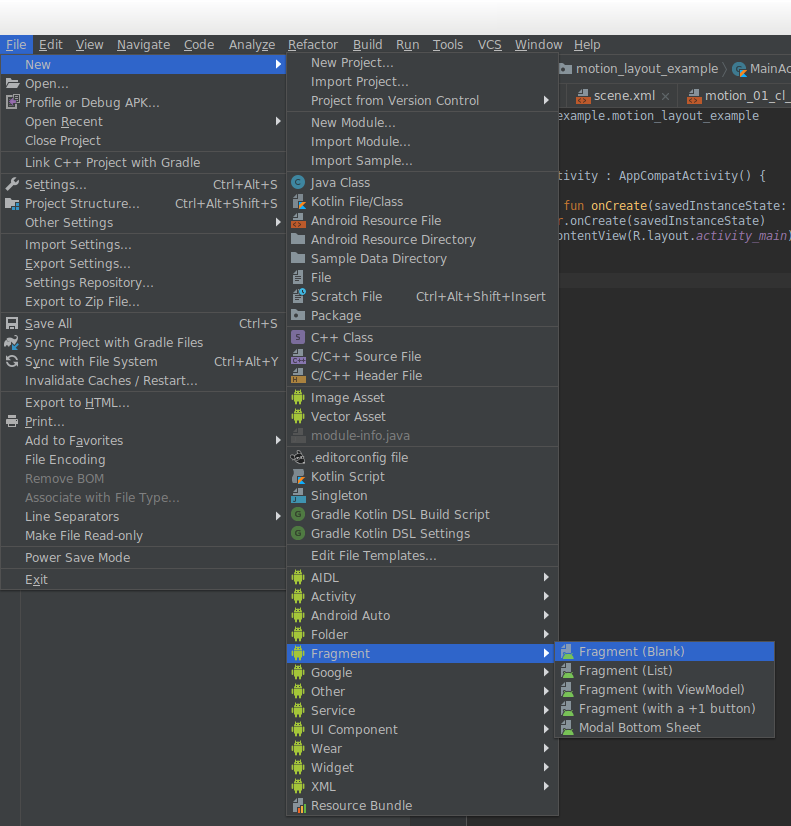This screenshot has height=826, width=791.
Task: Click the Image Asset android icon
Action: (298, 398)
